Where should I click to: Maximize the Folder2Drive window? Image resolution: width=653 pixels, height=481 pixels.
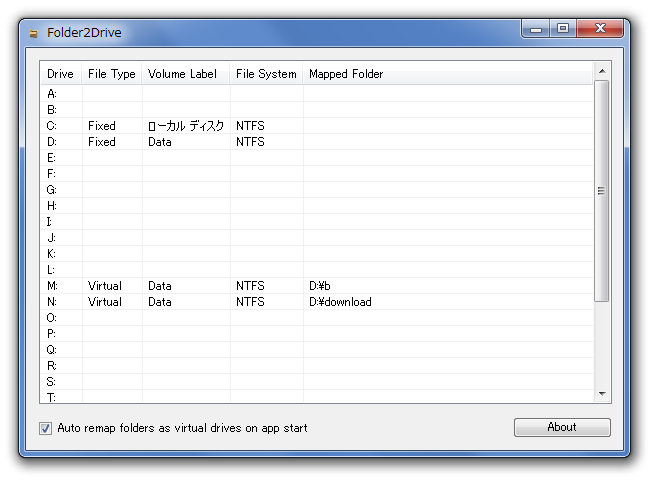[563, 28]
